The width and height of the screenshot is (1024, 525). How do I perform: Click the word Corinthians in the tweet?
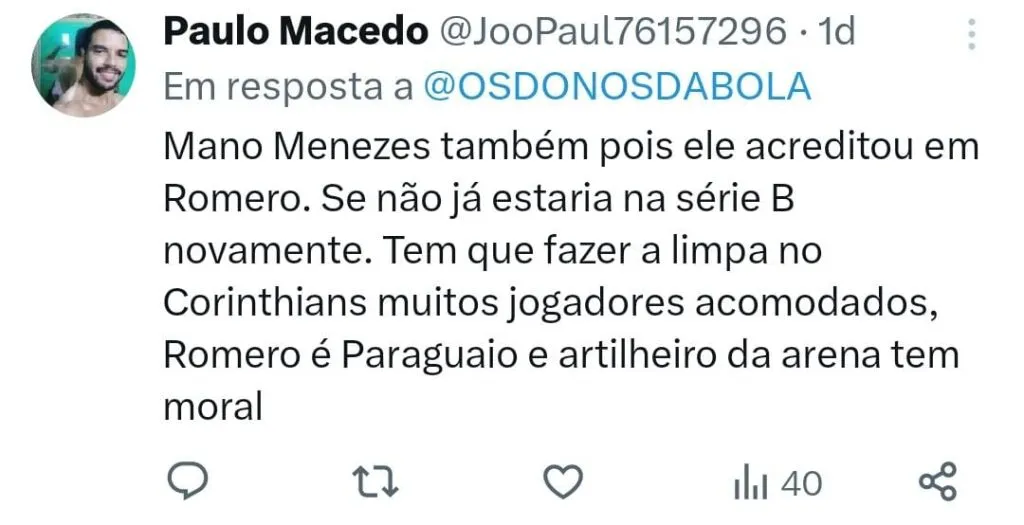click(264, 304)
